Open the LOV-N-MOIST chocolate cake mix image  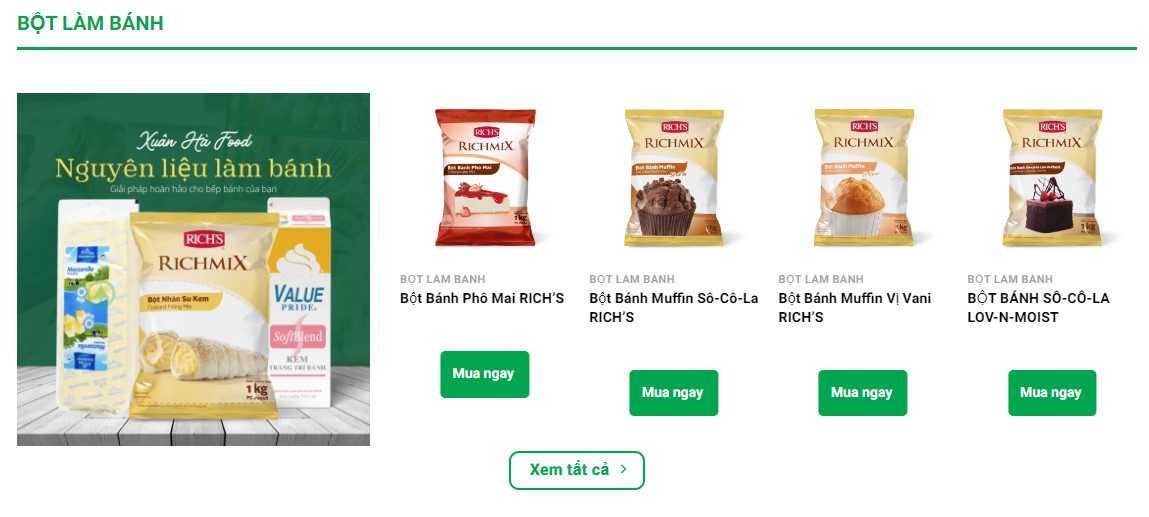(x=1052, y=177)
